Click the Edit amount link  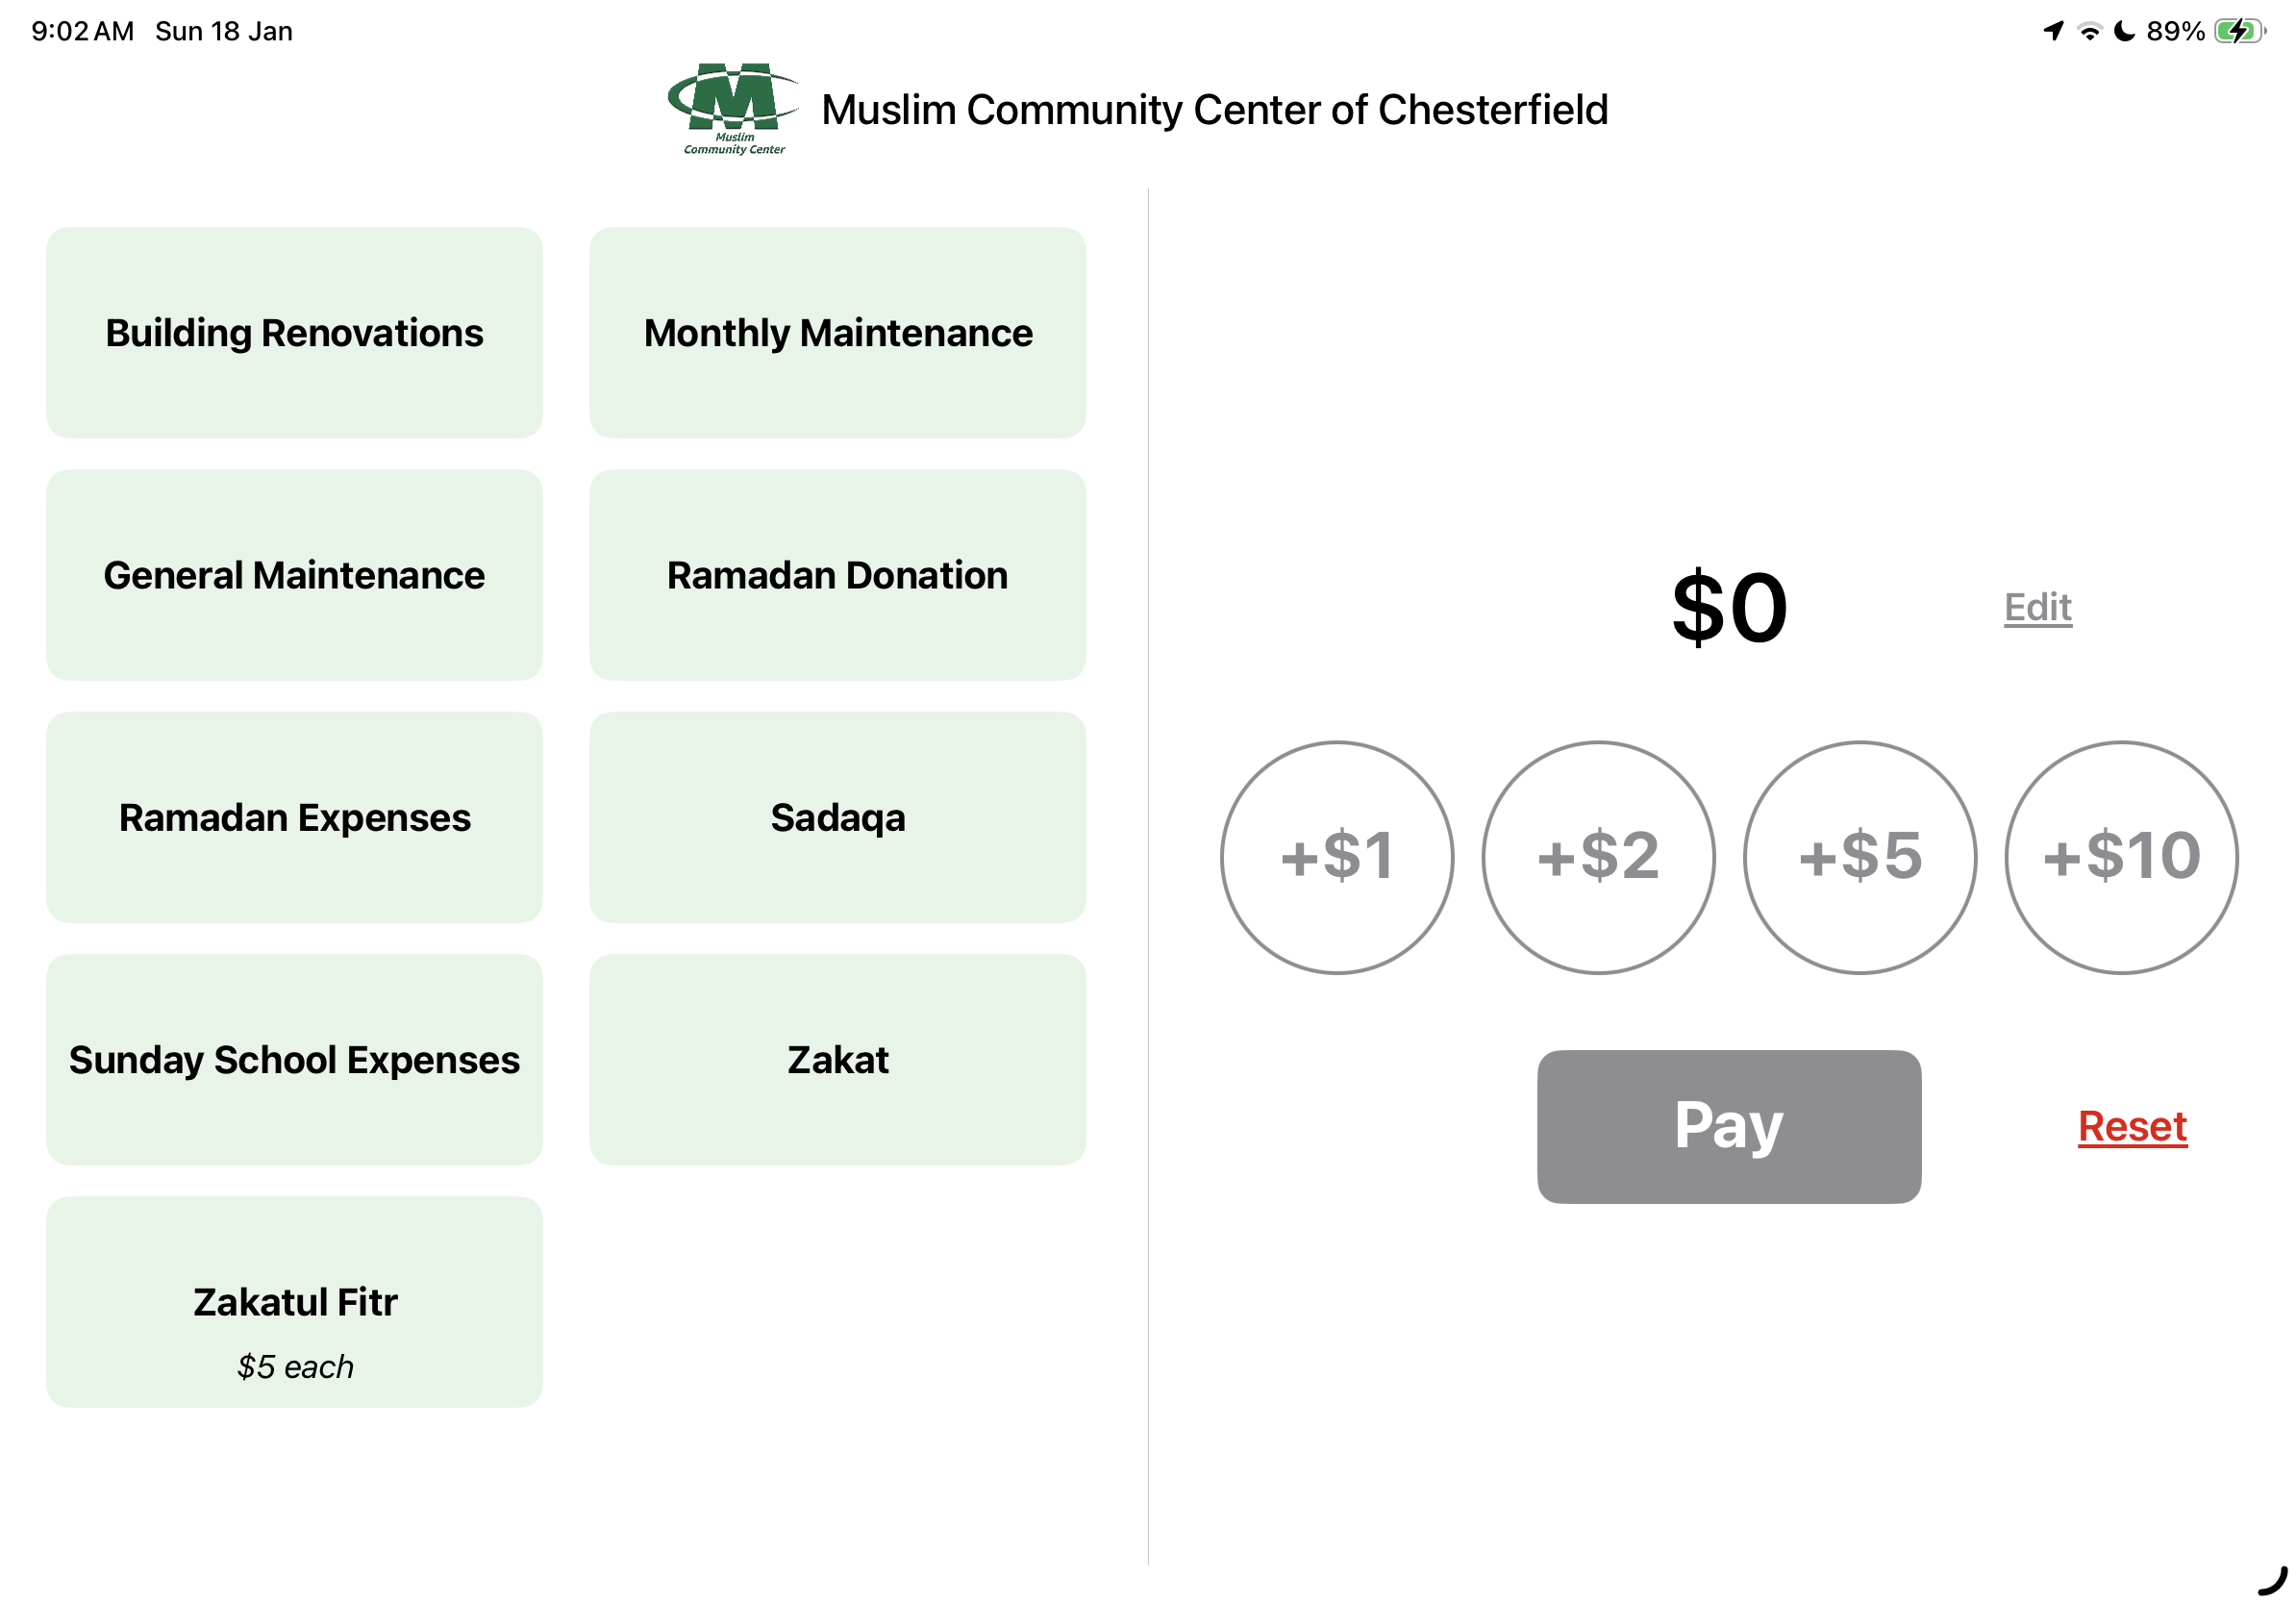(2037, 607)
